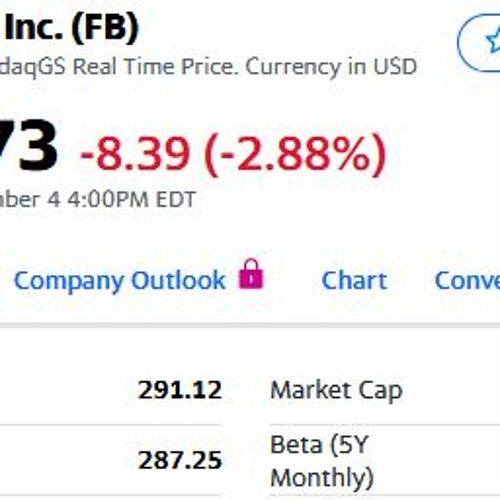Click the 4:00PM EDT timestamp
The image size is (500, 500).
[x=131, y=200]
